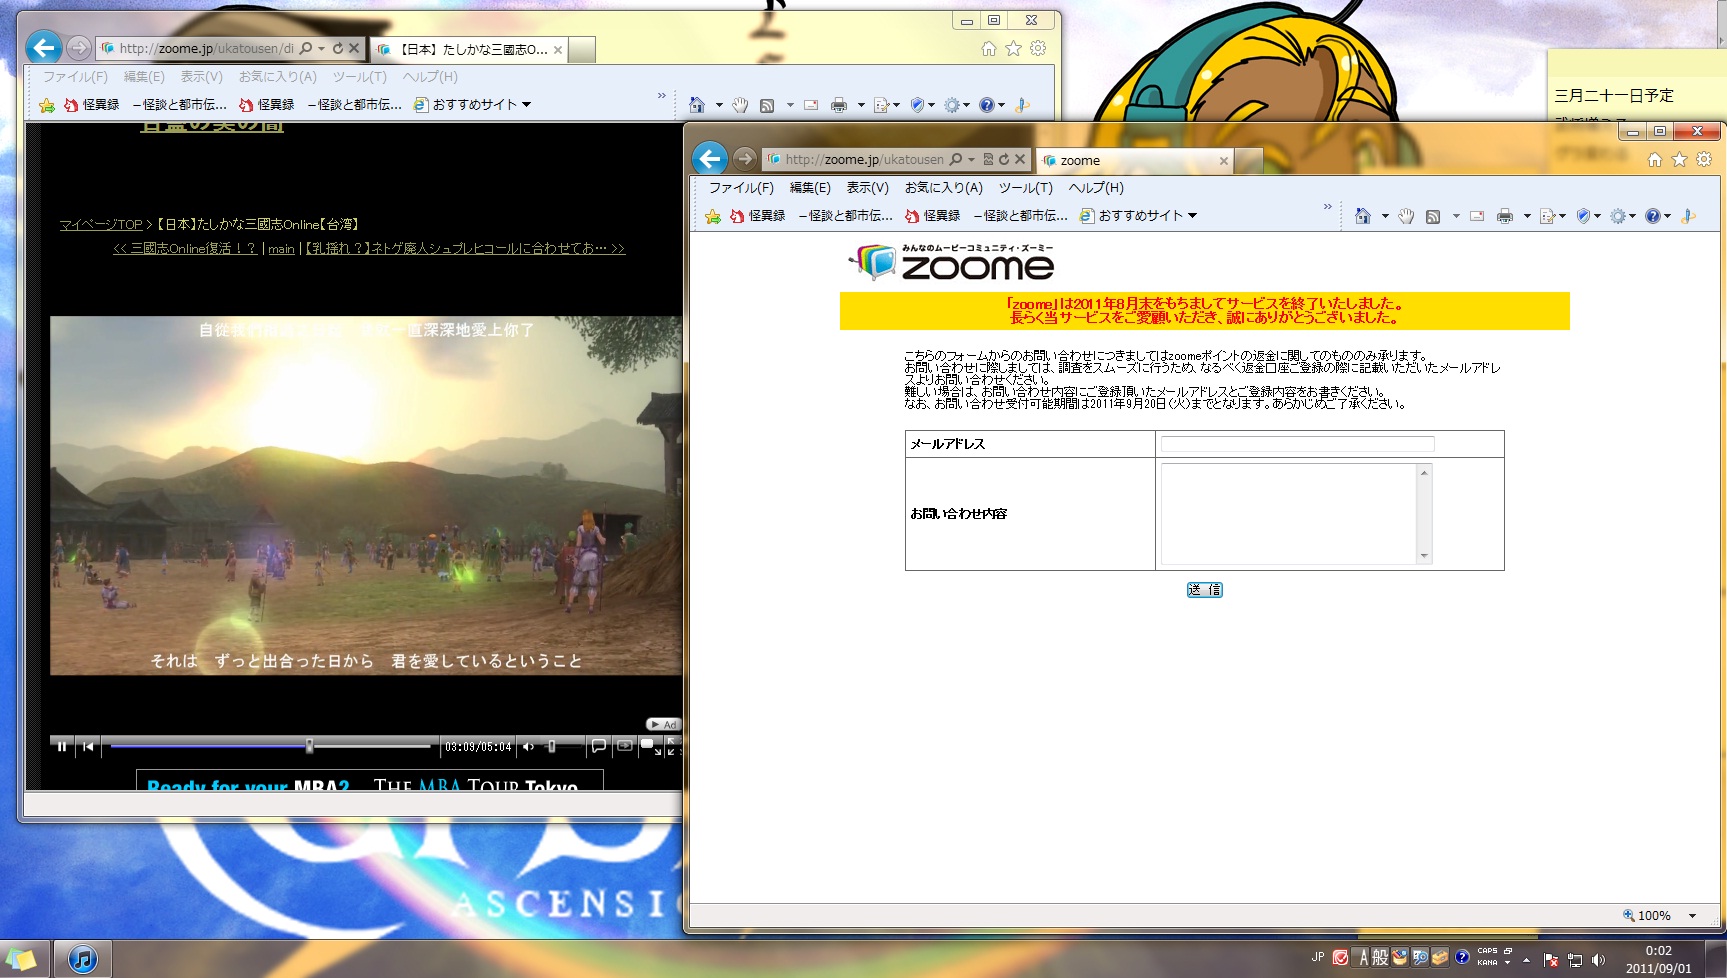Open ツール(T) menu in front window

tap(1025, 188)
